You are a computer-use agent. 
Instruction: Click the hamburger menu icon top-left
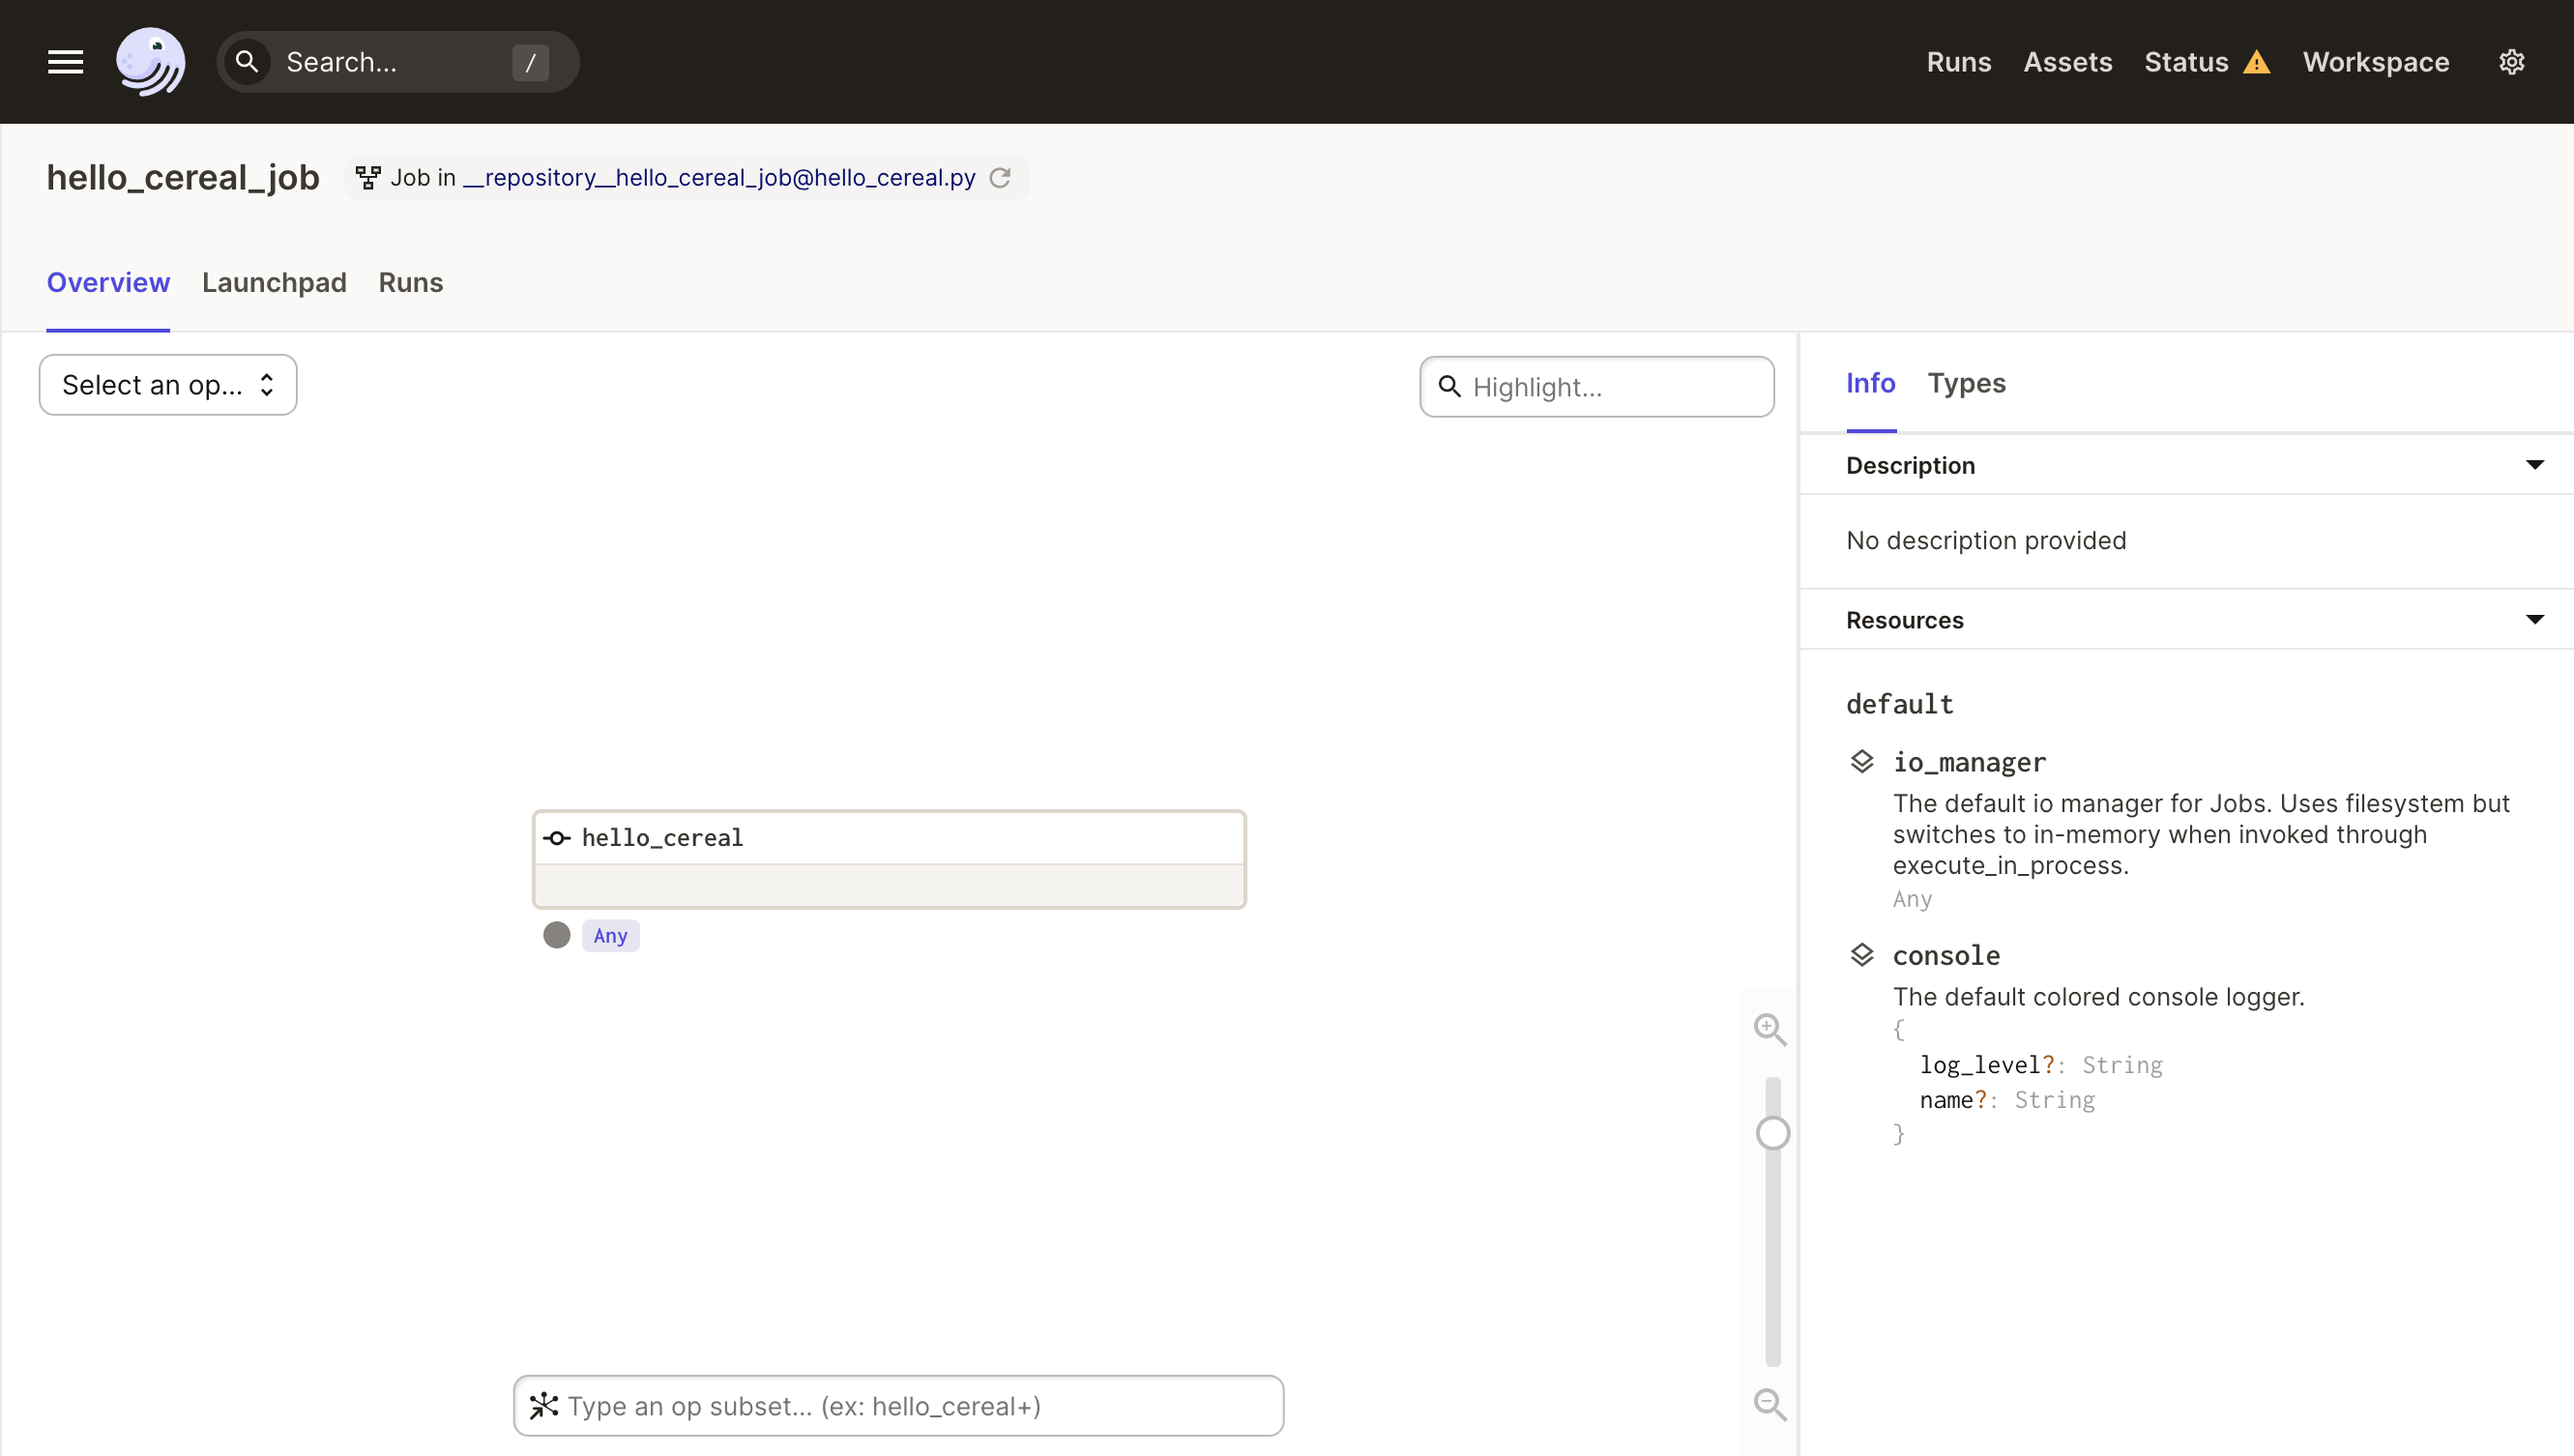tap(66, 62)
